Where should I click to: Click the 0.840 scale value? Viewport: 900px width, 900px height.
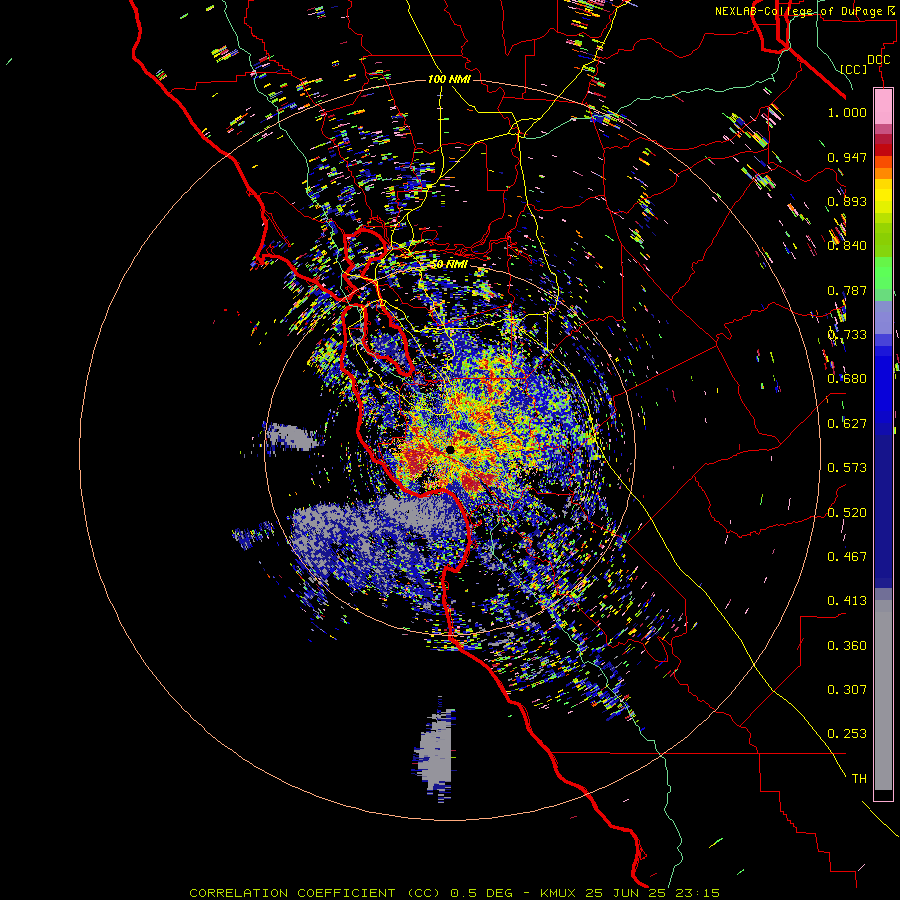847,246
